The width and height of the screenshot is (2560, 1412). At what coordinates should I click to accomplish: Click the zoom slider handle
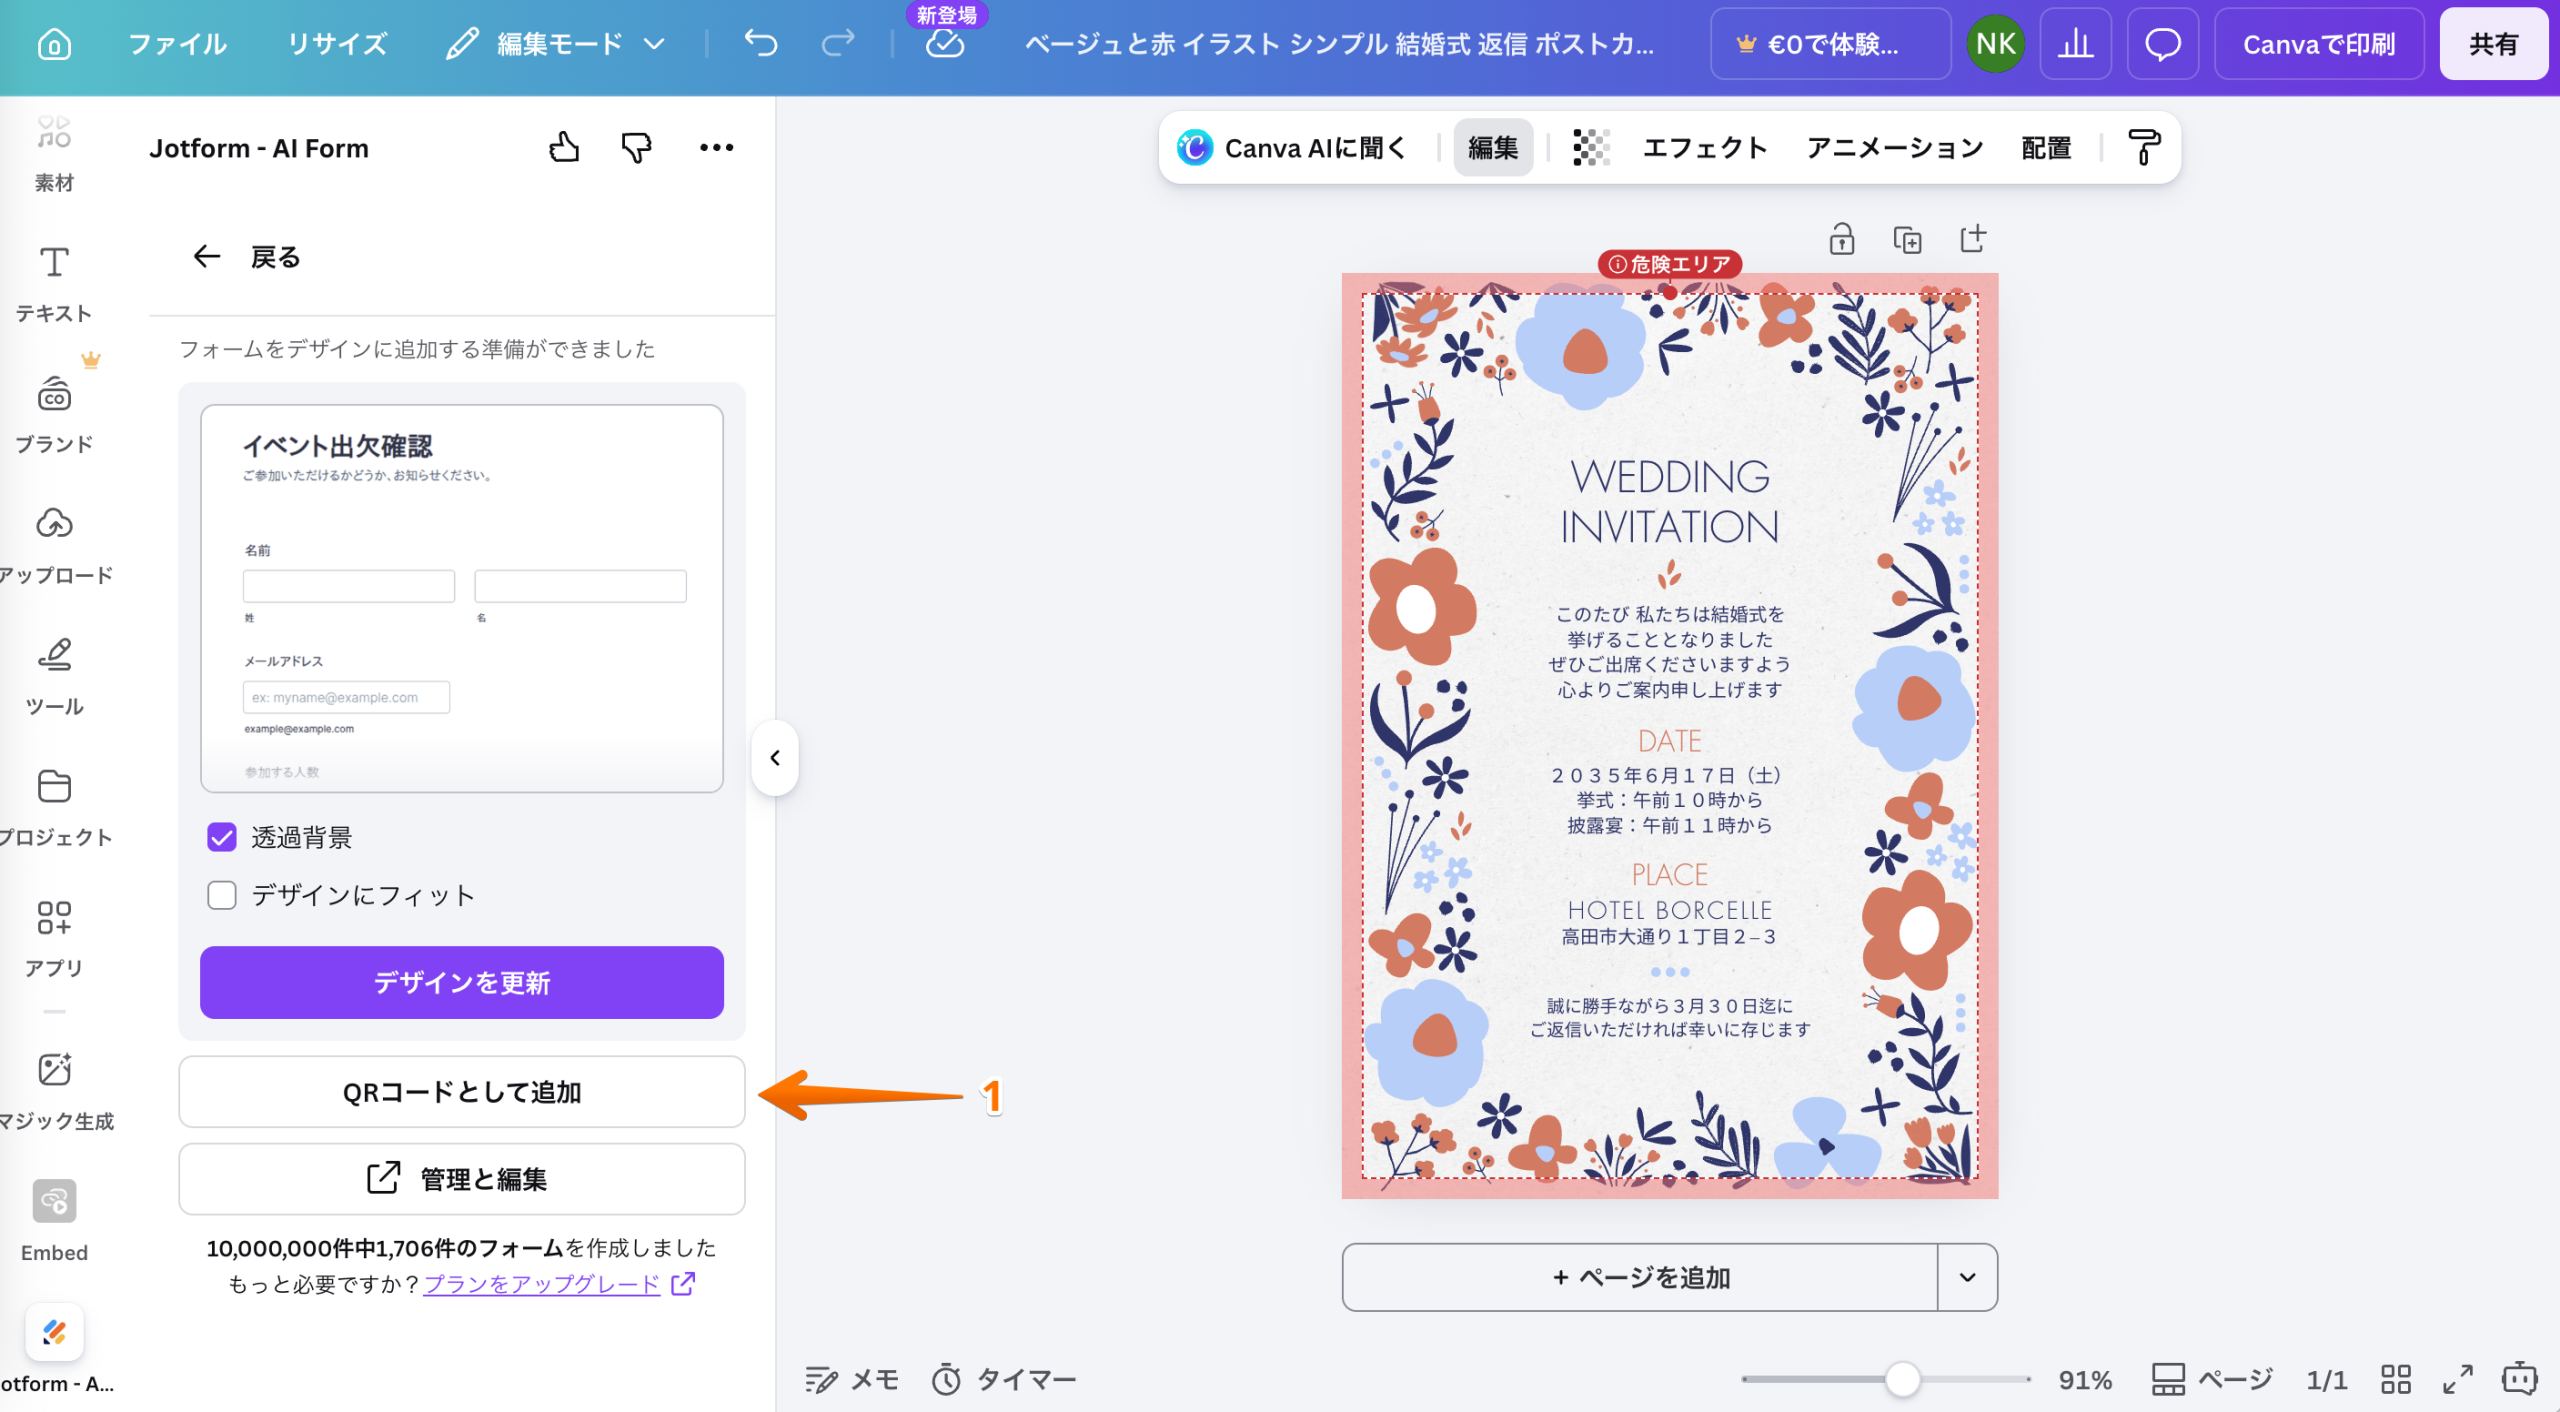pyautogui.click(x=1903, y=1380)
